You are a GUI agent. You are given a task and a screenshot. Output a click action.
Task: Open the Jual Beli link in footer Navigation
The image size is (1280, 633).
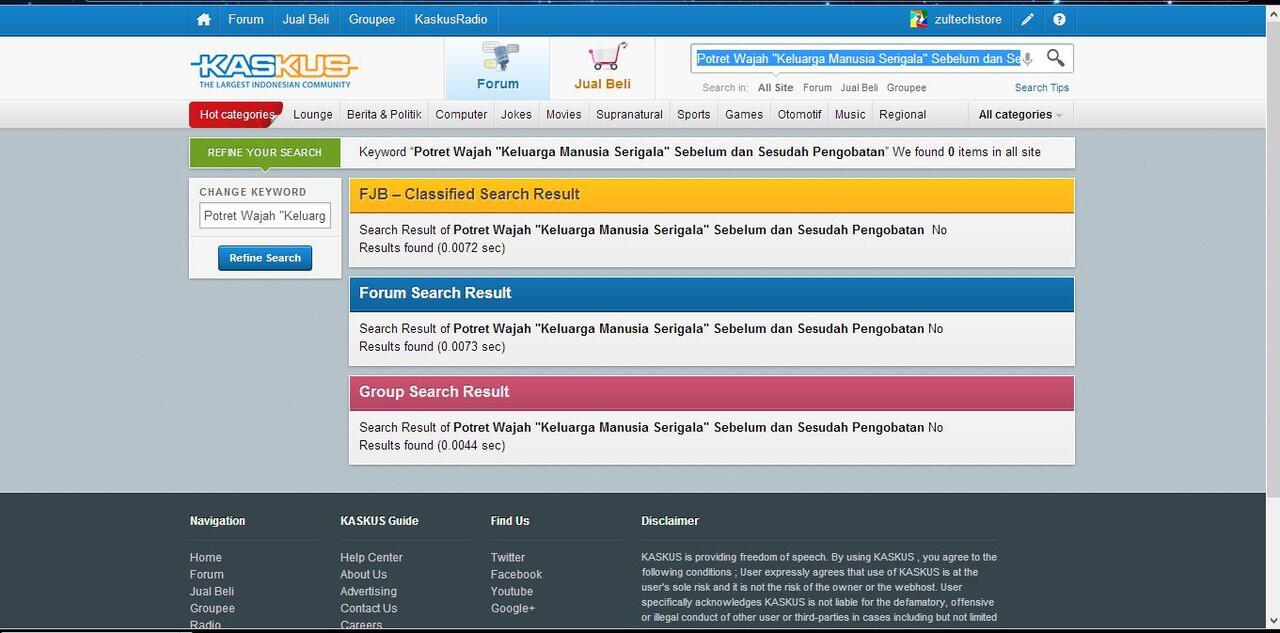tap(212, 592)
